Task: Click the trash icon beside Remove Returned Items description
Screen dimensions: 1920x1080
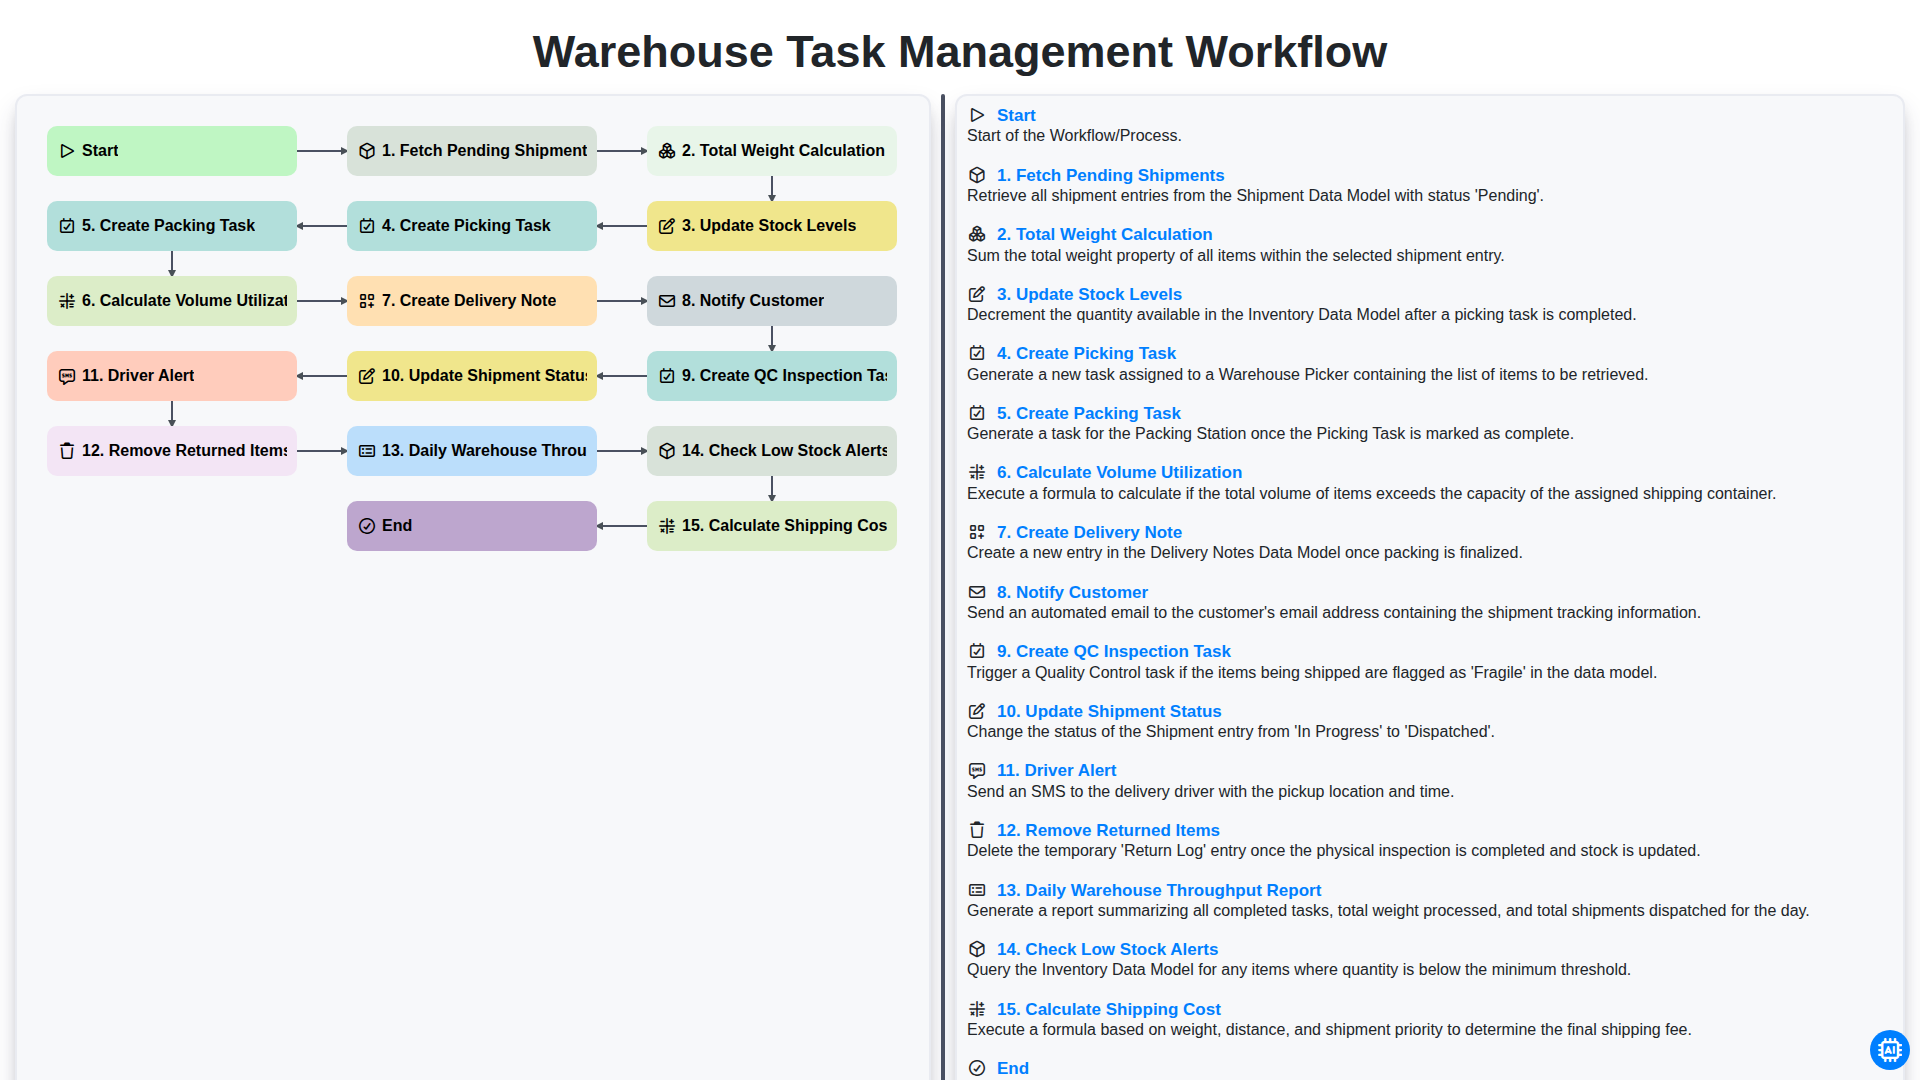Action: pyautogui.click(x=977, y=830)
